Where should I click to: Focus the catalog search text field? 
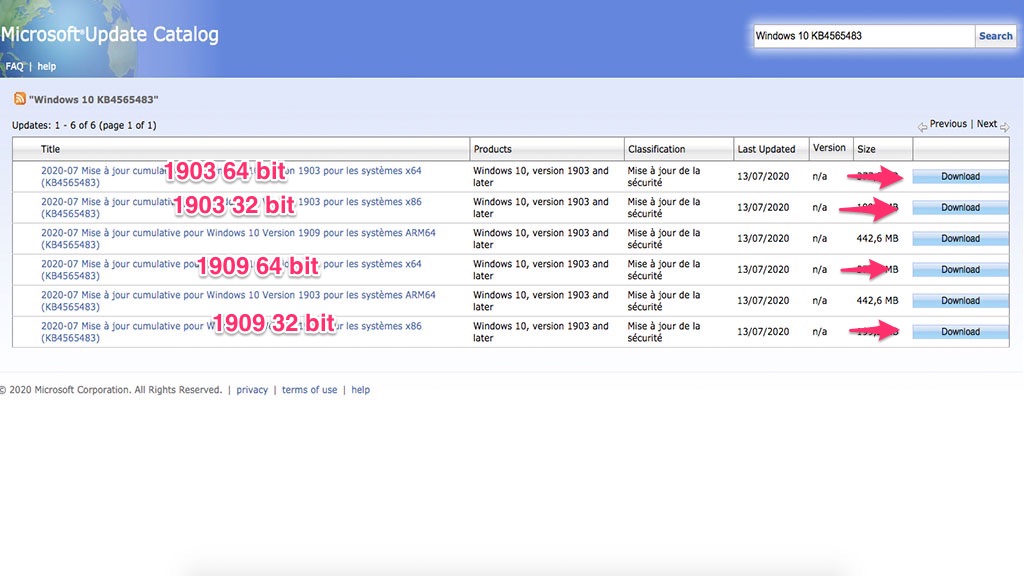[x=863, y=36]
